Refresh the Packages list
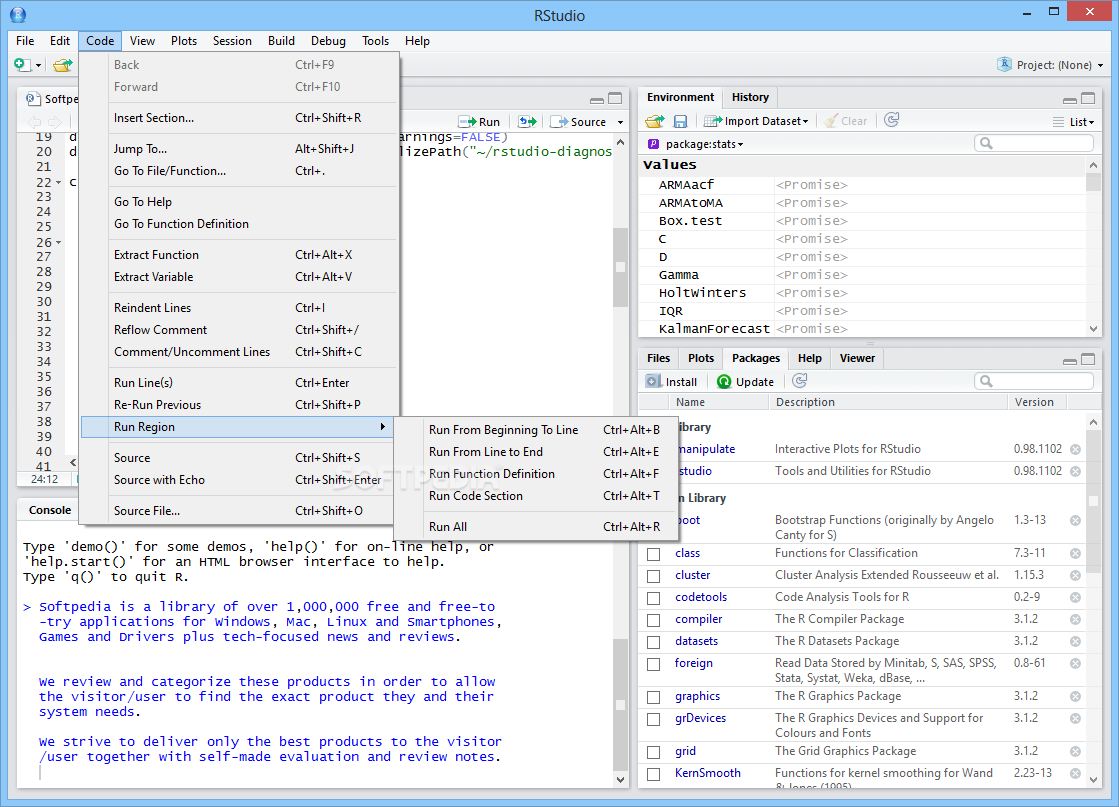 click(x=800, y=381)
